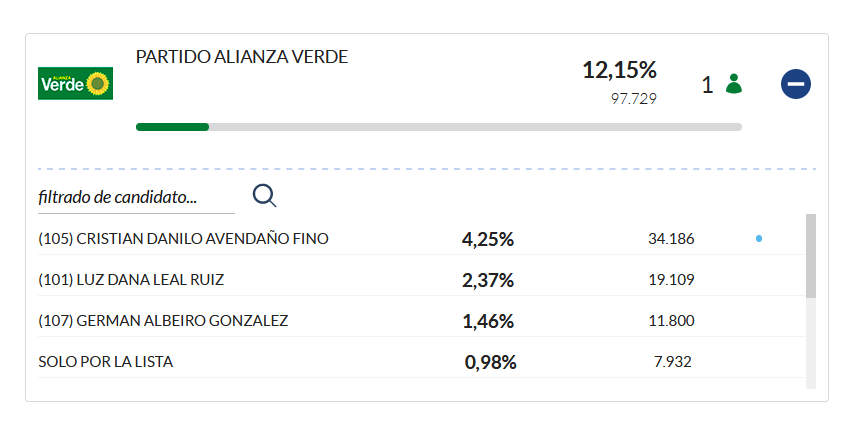Image resolution: width=843 pixels, height=427 pixels.
Task: Click the blue dot beside 34.186
Action: click(x=759, y=238)
